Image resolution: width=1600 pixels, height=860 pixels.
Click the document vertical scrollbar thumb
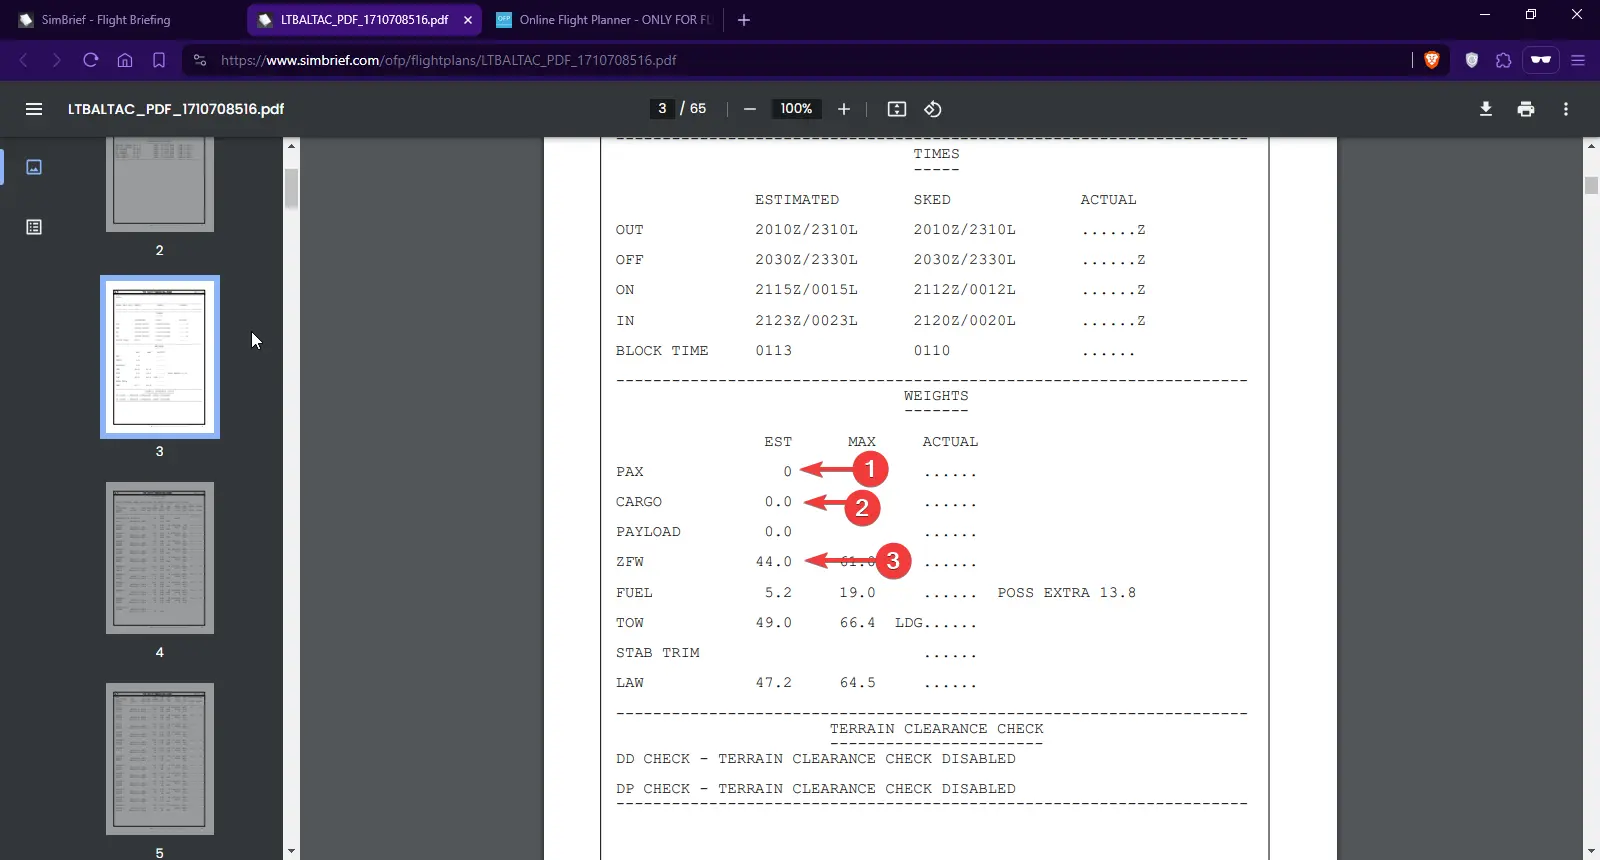click(x=1591, y=185)
